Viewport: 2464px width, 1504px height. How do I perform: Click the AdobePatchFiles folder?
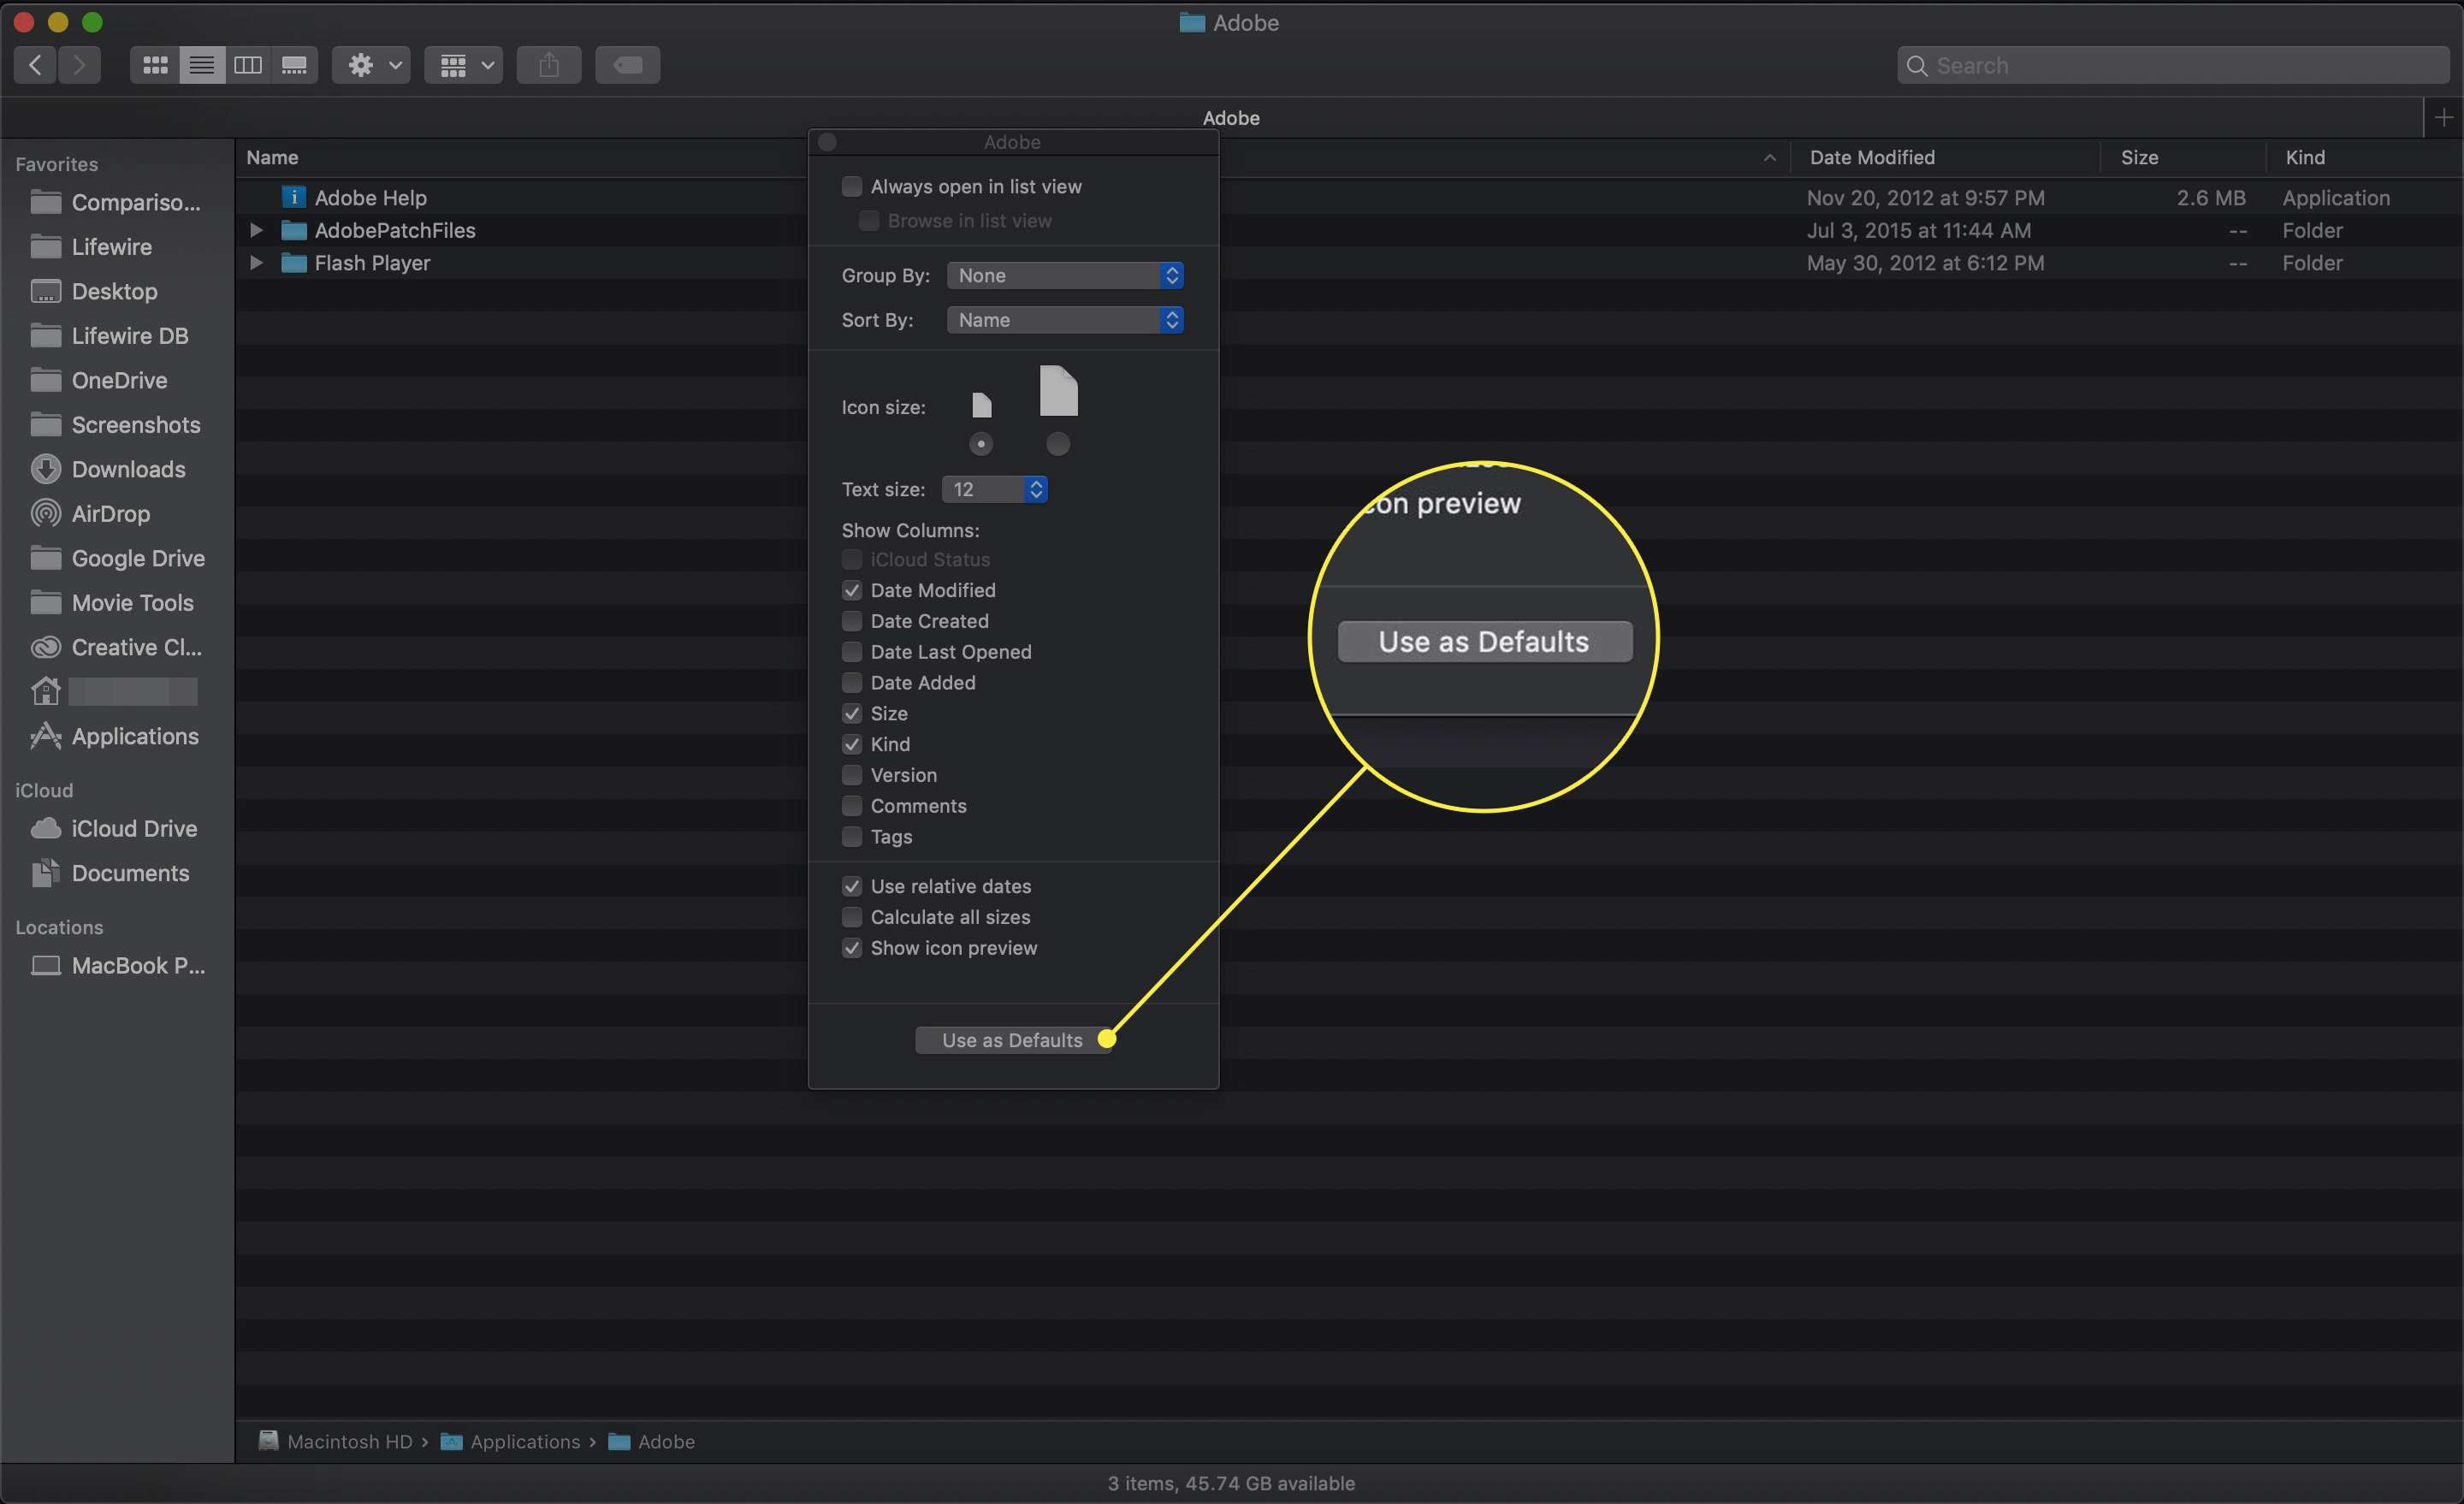pos(393,228)
